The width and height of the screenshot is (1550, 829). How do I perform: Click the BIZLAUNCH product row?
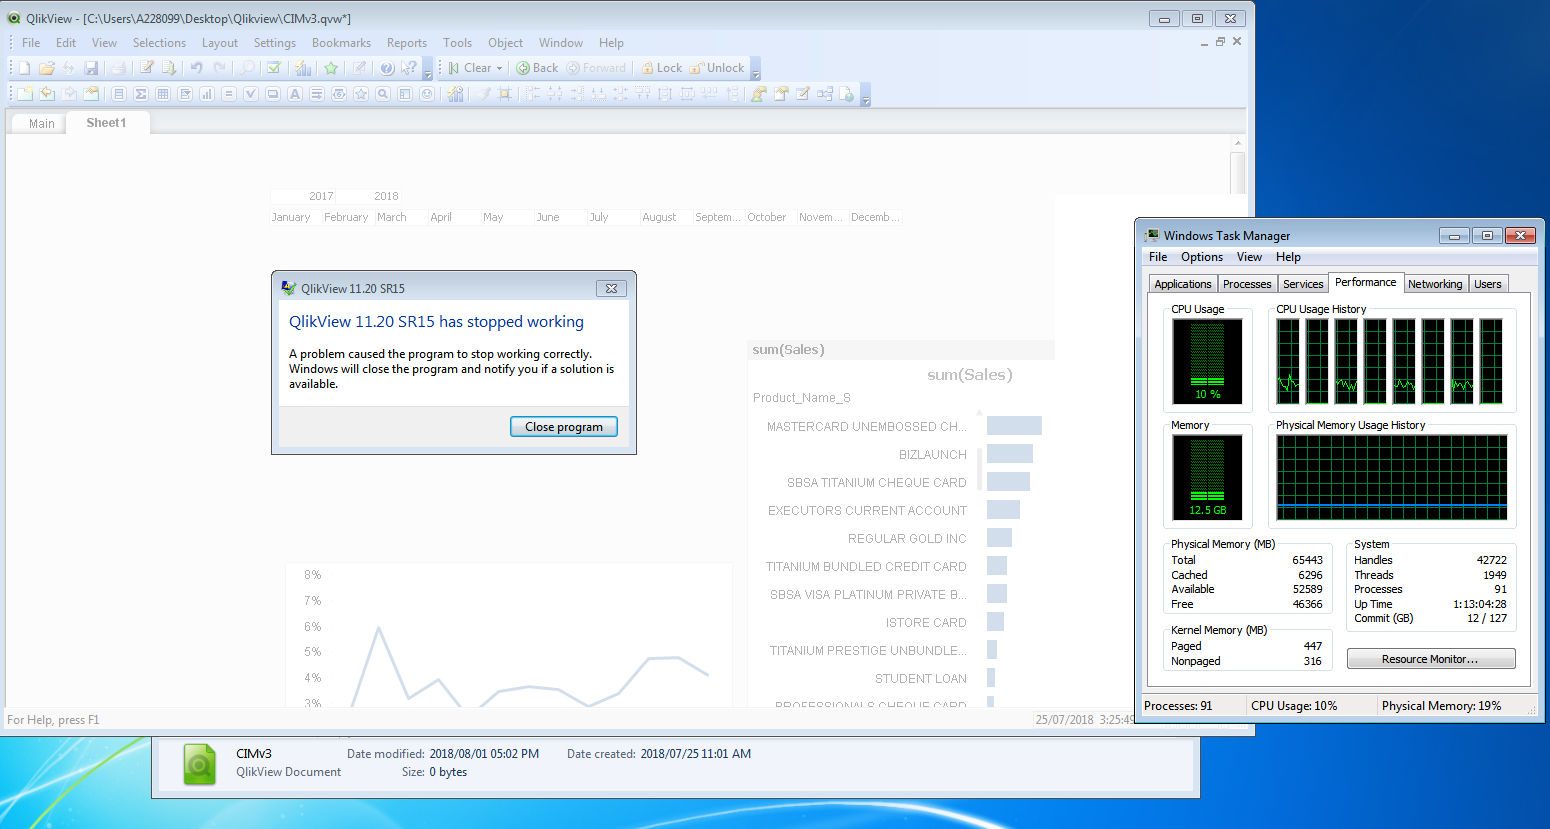(932, 454)
